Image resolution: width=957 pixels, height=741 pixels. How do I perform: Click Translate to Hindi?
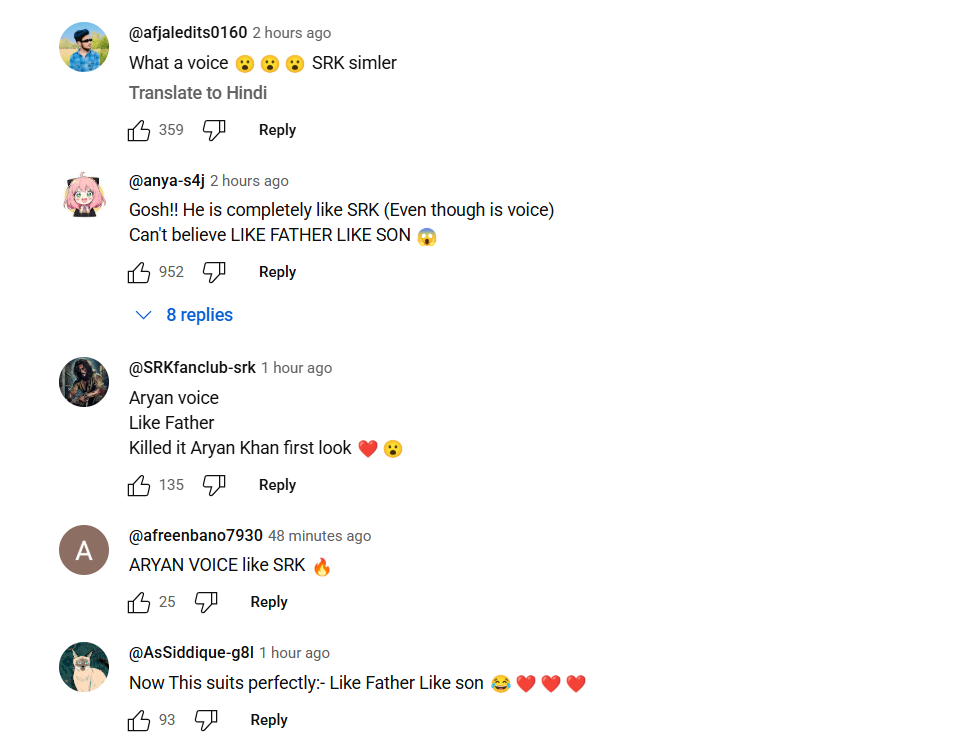(198, 93)
